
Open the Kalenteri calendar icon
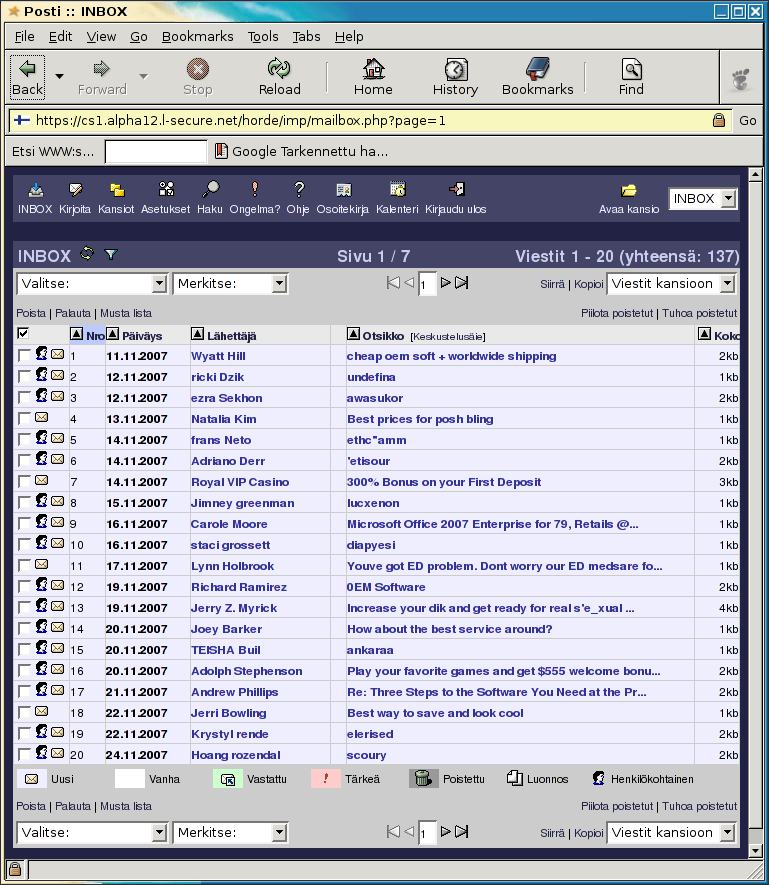(x=397, y=189)
